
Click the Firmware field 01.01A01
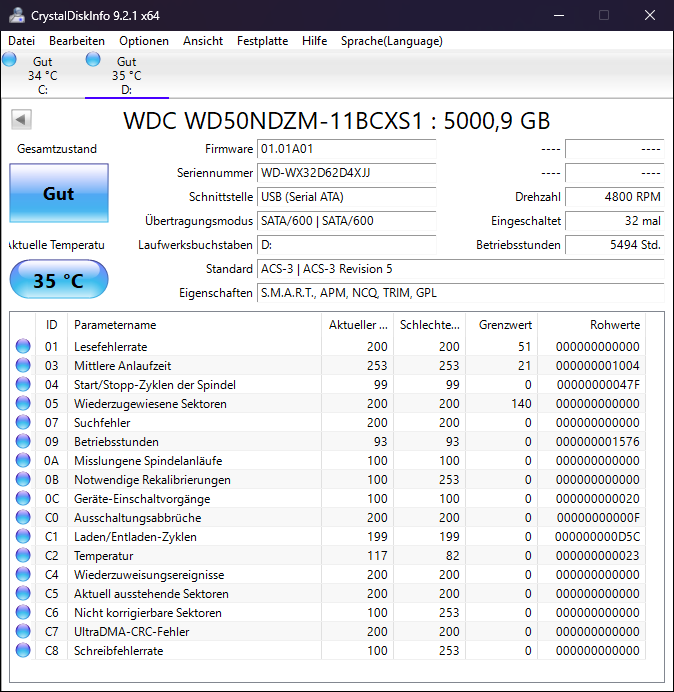[347, 149]
